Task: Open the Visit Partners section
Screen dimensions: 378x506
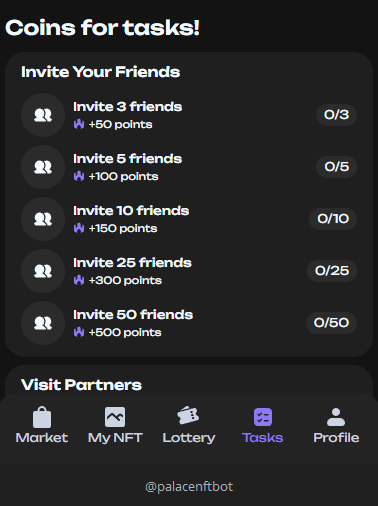Action: click(x=81, y=385)
